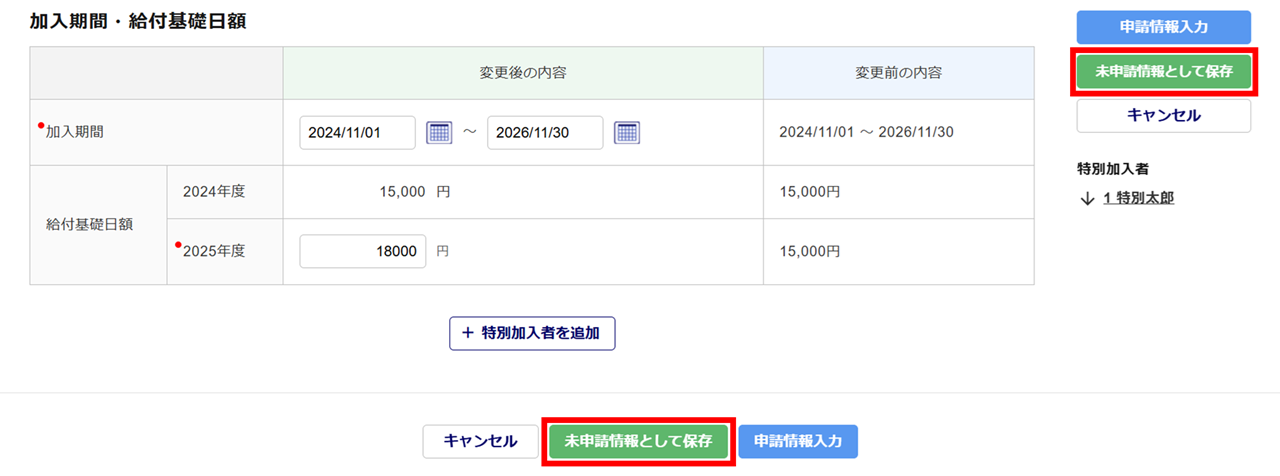Save via the sidebar 未申請情報として保存 button

[x=1163, y=72]
